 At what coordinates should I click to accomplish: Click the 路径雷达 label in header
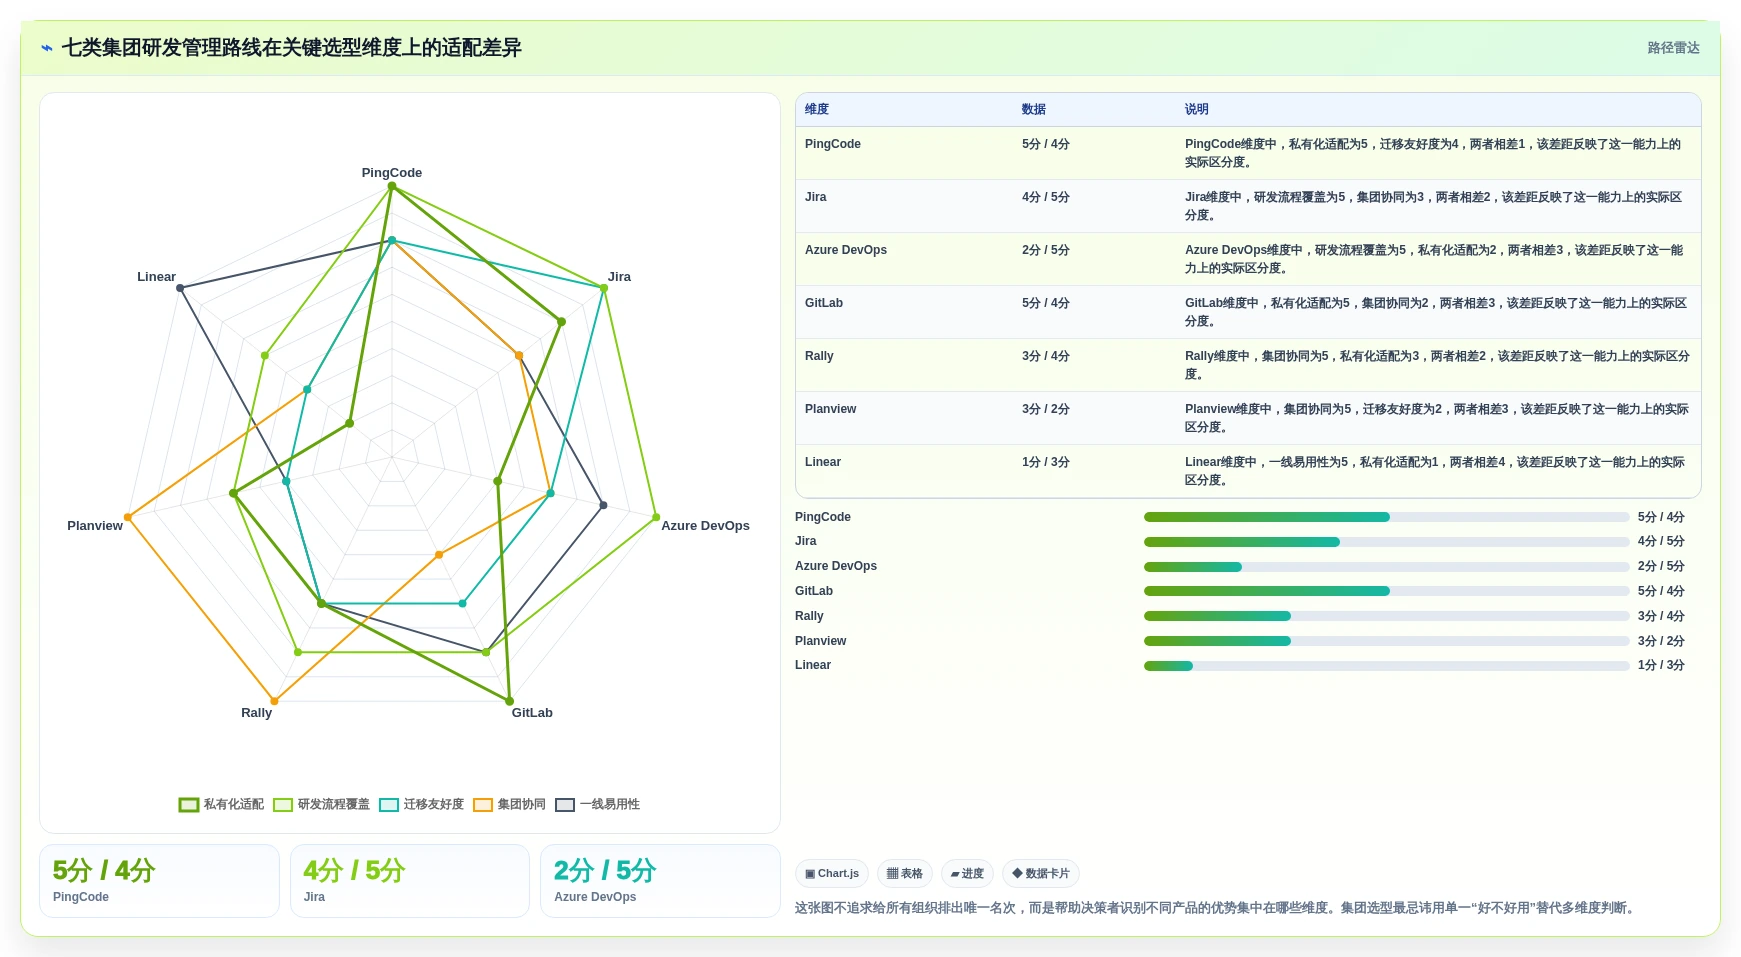(x=1673, y=48)
